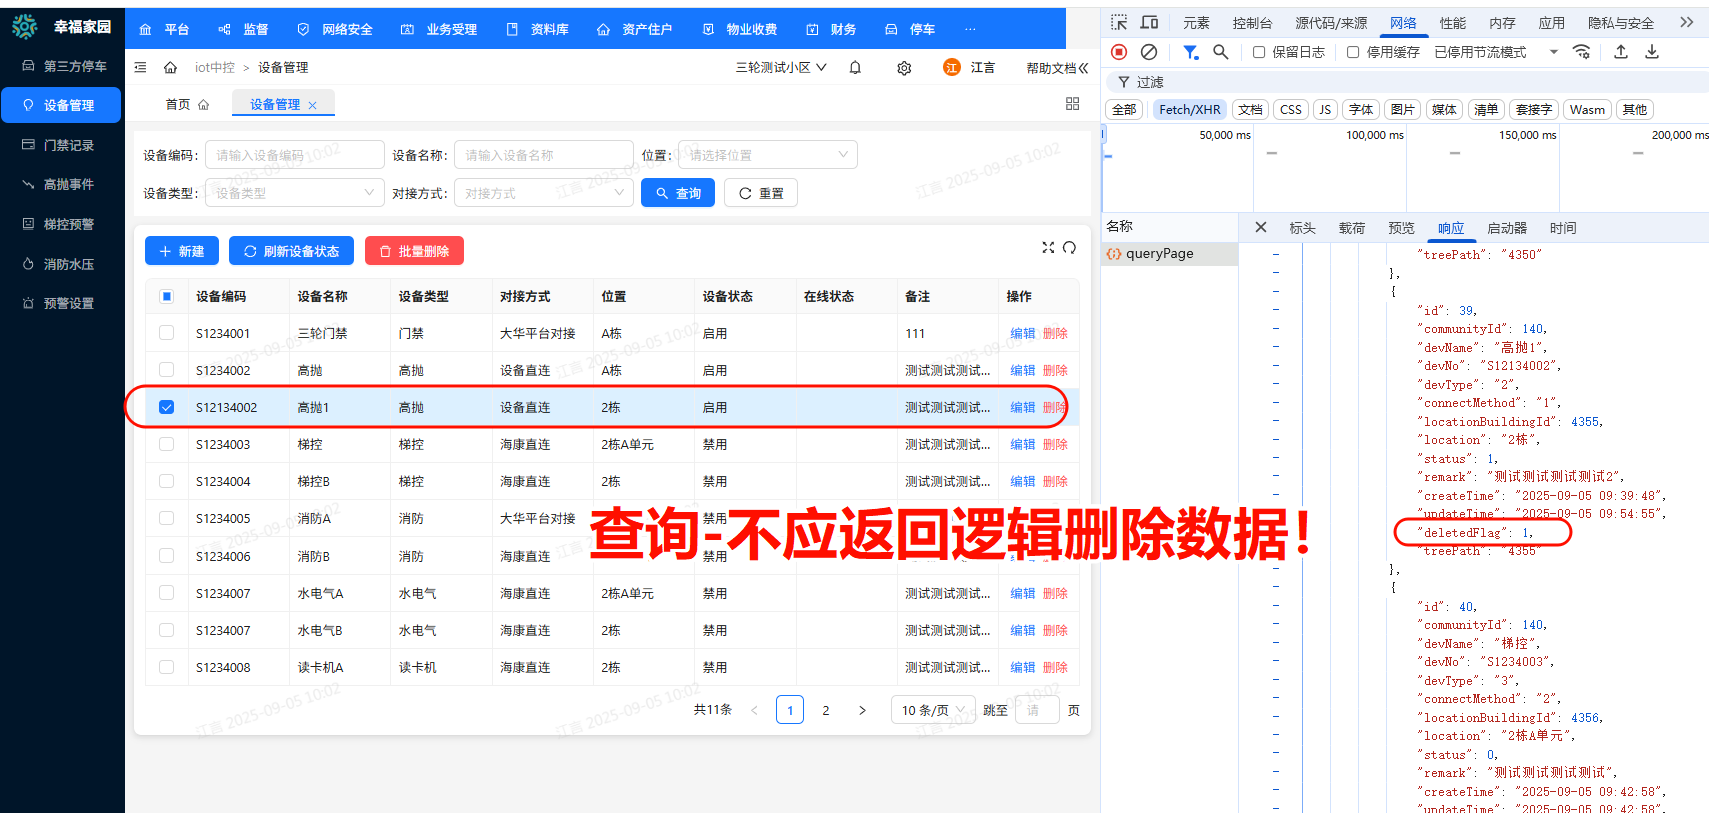Click the 设备编码 input field

click(x=294, y=155)
